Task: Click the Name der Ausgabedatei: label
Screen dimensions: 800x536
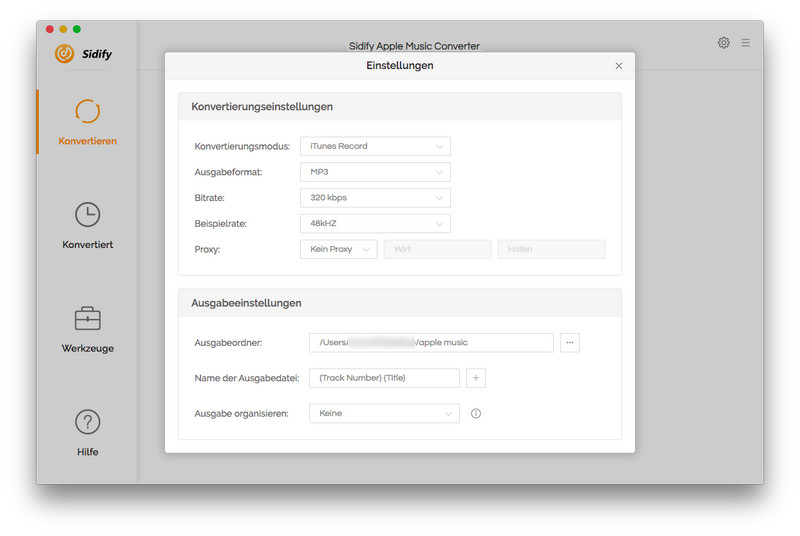Action: point(246,378)
